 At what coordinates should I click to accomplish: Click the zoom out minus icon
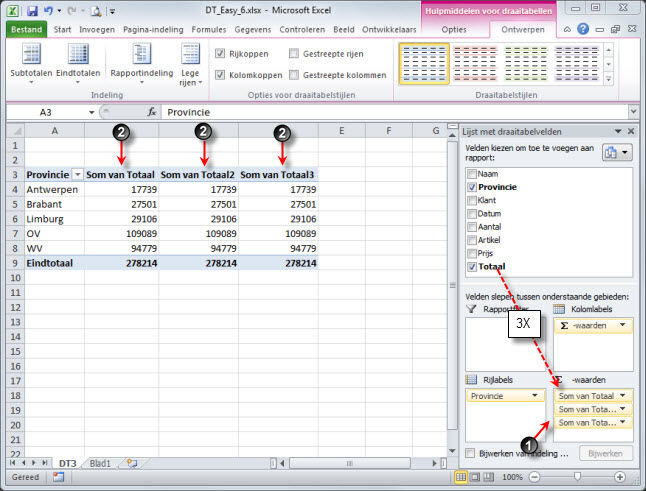(534, 477)
